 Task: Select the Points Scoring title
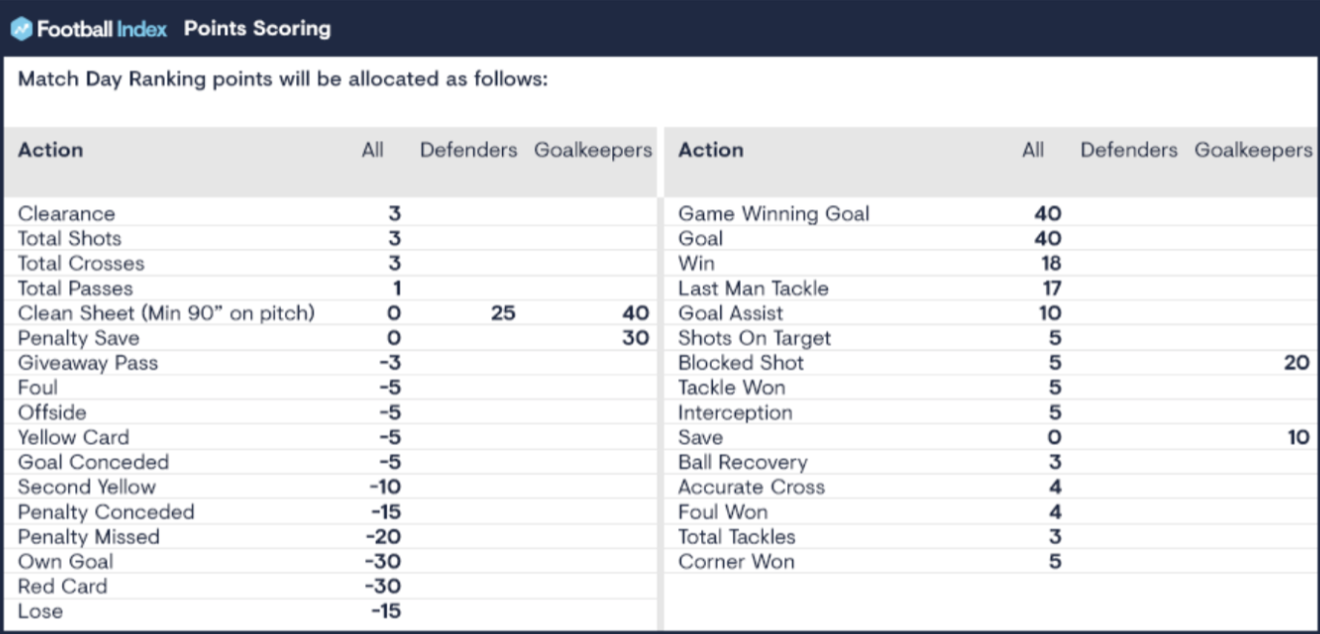pos(257,29)
